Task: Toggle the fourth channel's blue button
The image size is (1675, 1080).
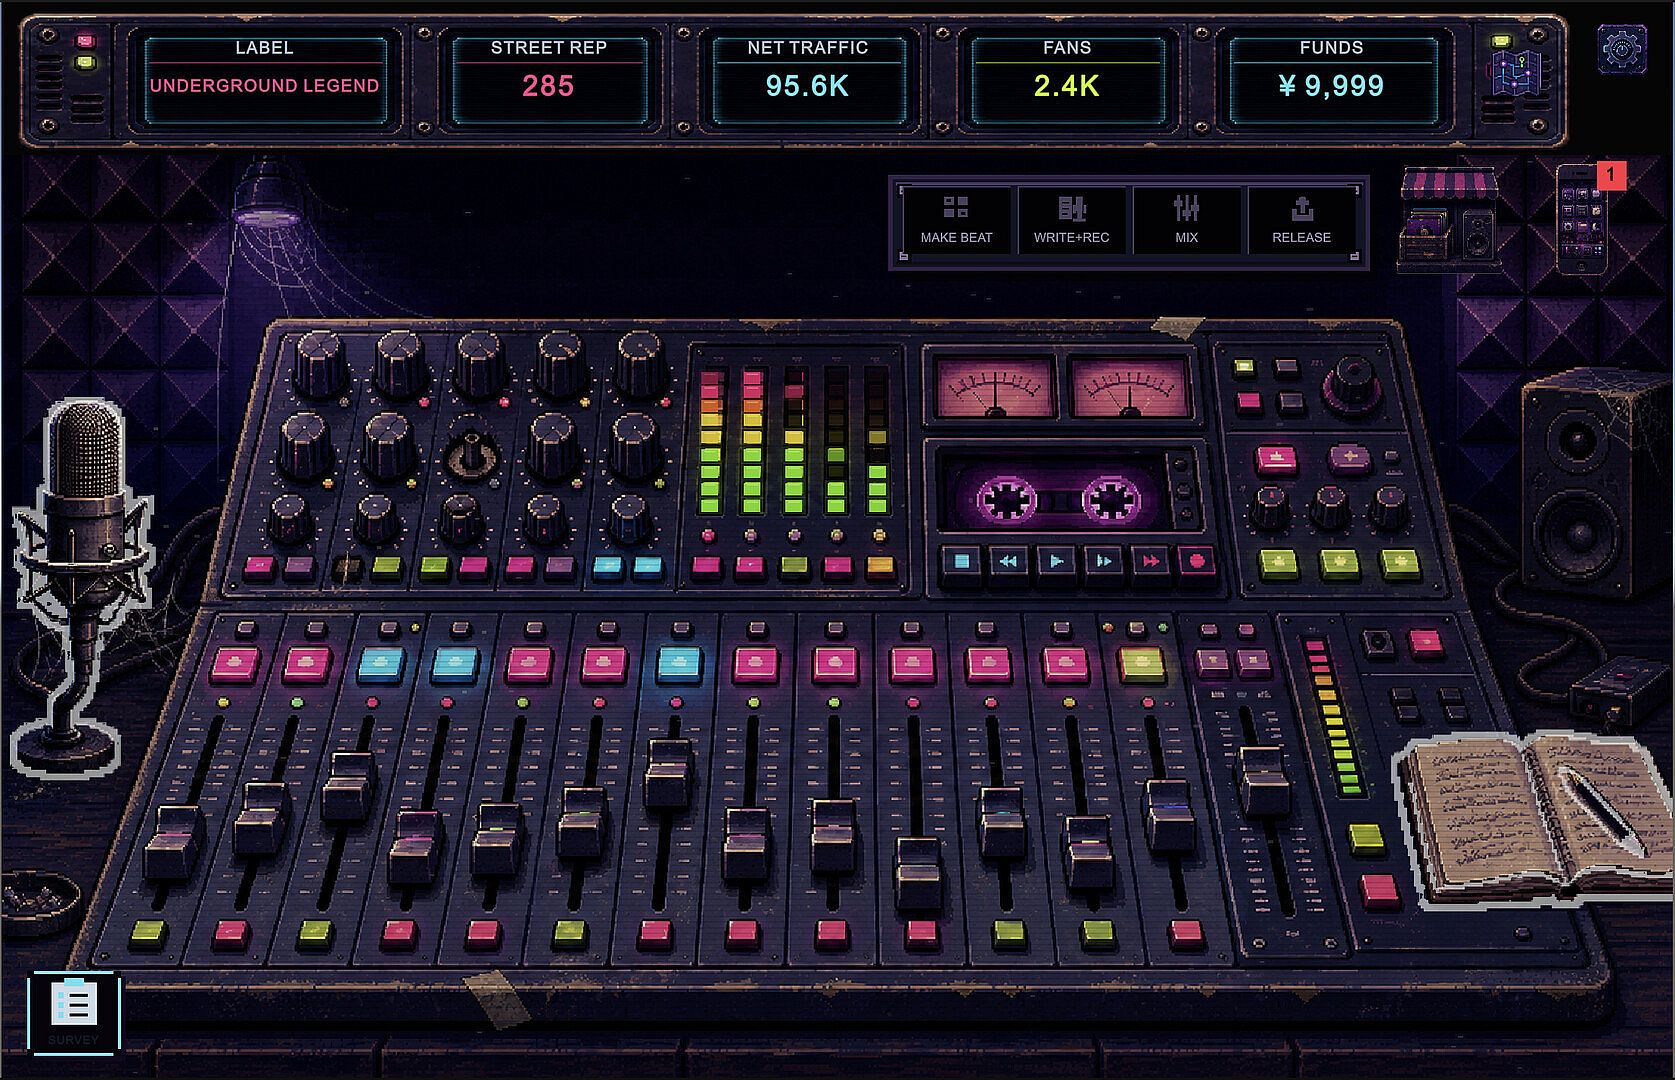Action: click(455, 664)
